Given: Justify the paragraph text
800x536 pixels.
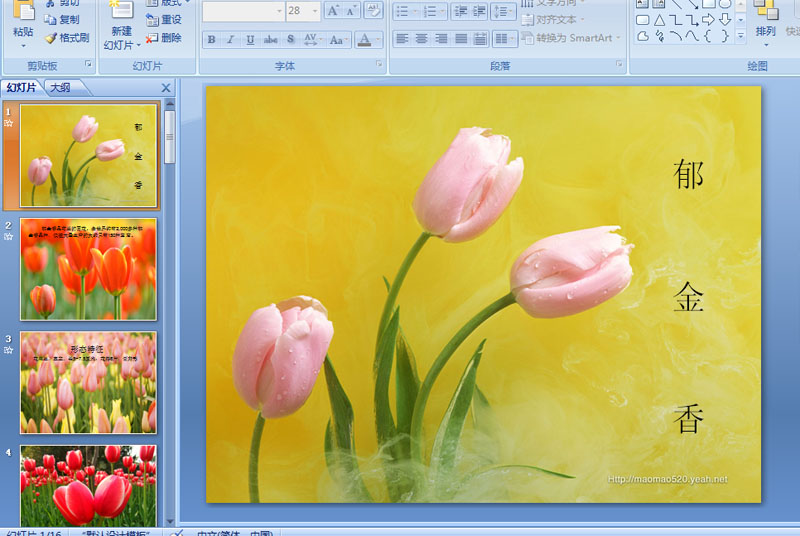Looking at the screenshot, I should [461, 39].
